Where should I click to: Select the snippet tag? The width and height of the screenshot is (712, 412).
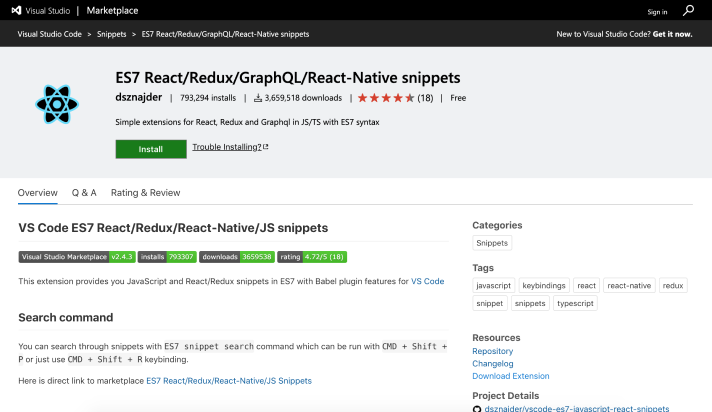[x=490, y=303]
